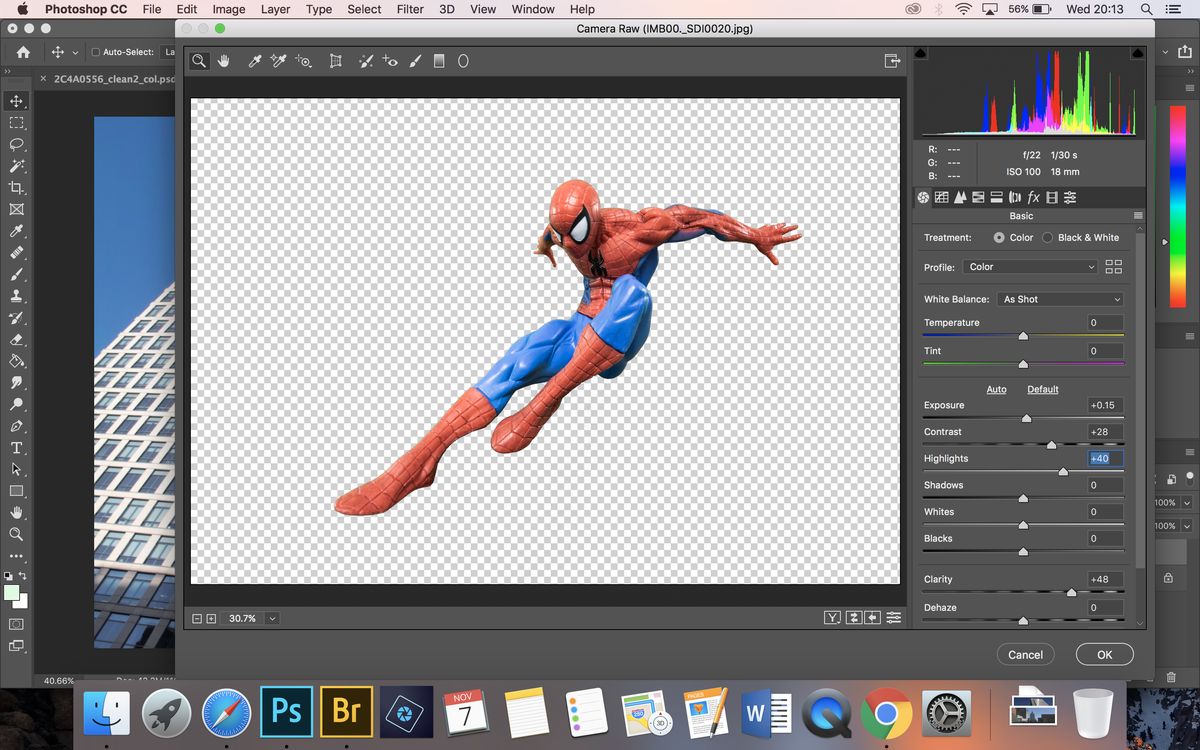Toggle the before/after preview with Y button
This screenshot has width=1200, height=750.
pos(832,617)
